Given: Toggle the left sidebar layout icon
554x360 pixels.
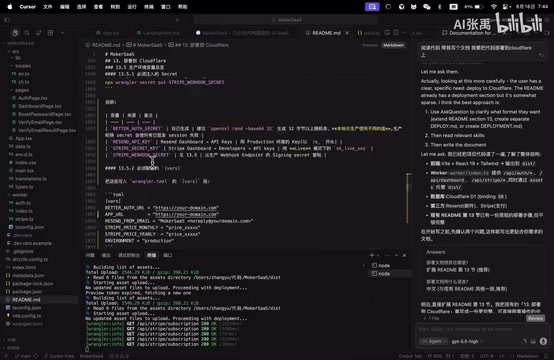Looking at the screenshot, I should point(7,20).
